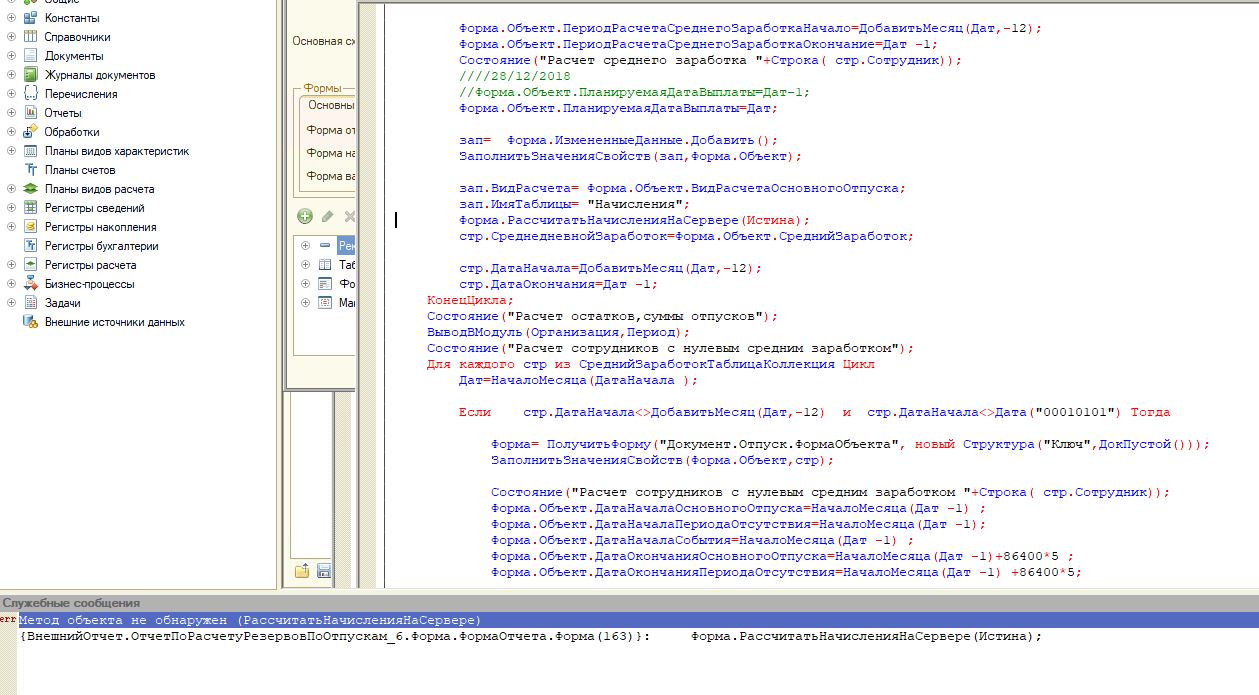Viewport: 1259px width, 695px height.
Task: Expand the Обработки node
Action: 11,132
